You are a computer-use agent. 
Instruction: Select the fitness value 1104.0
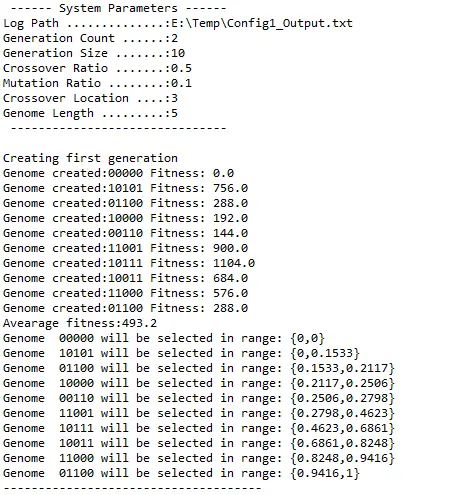pyautogui.click(x=234, y=263)
